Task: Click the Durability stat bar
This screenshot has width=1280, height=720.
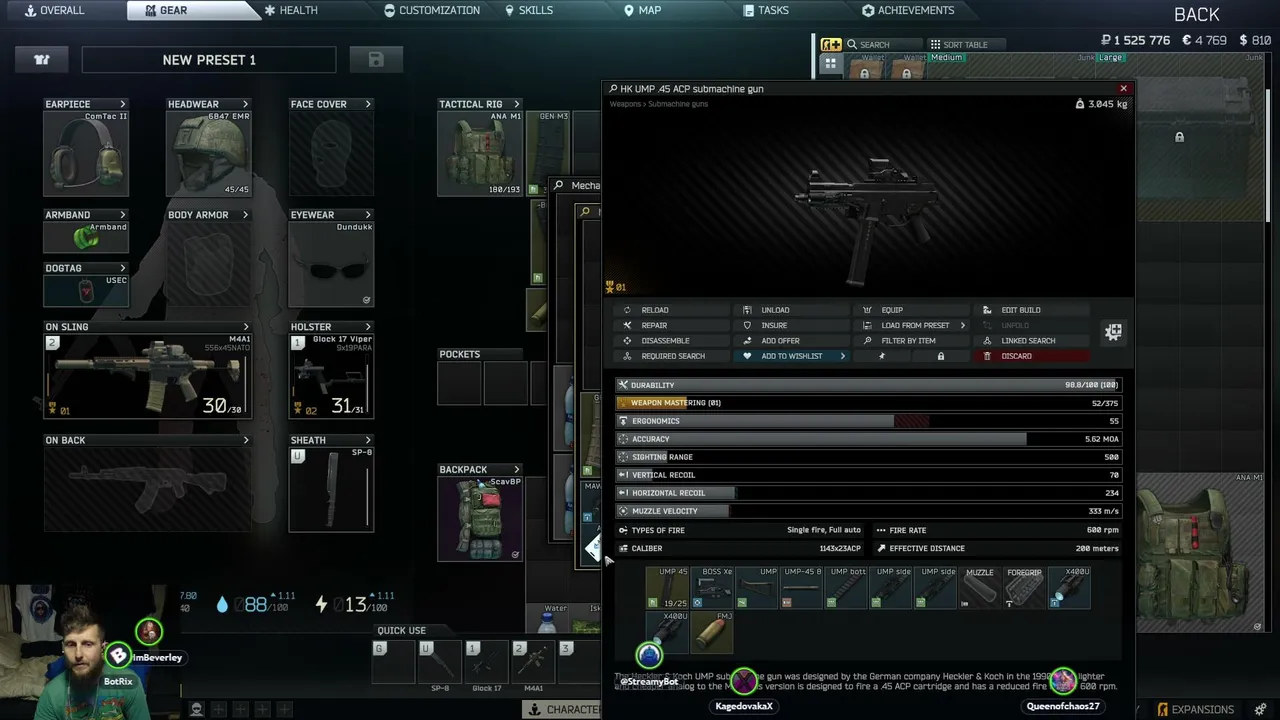Action: 868,385
